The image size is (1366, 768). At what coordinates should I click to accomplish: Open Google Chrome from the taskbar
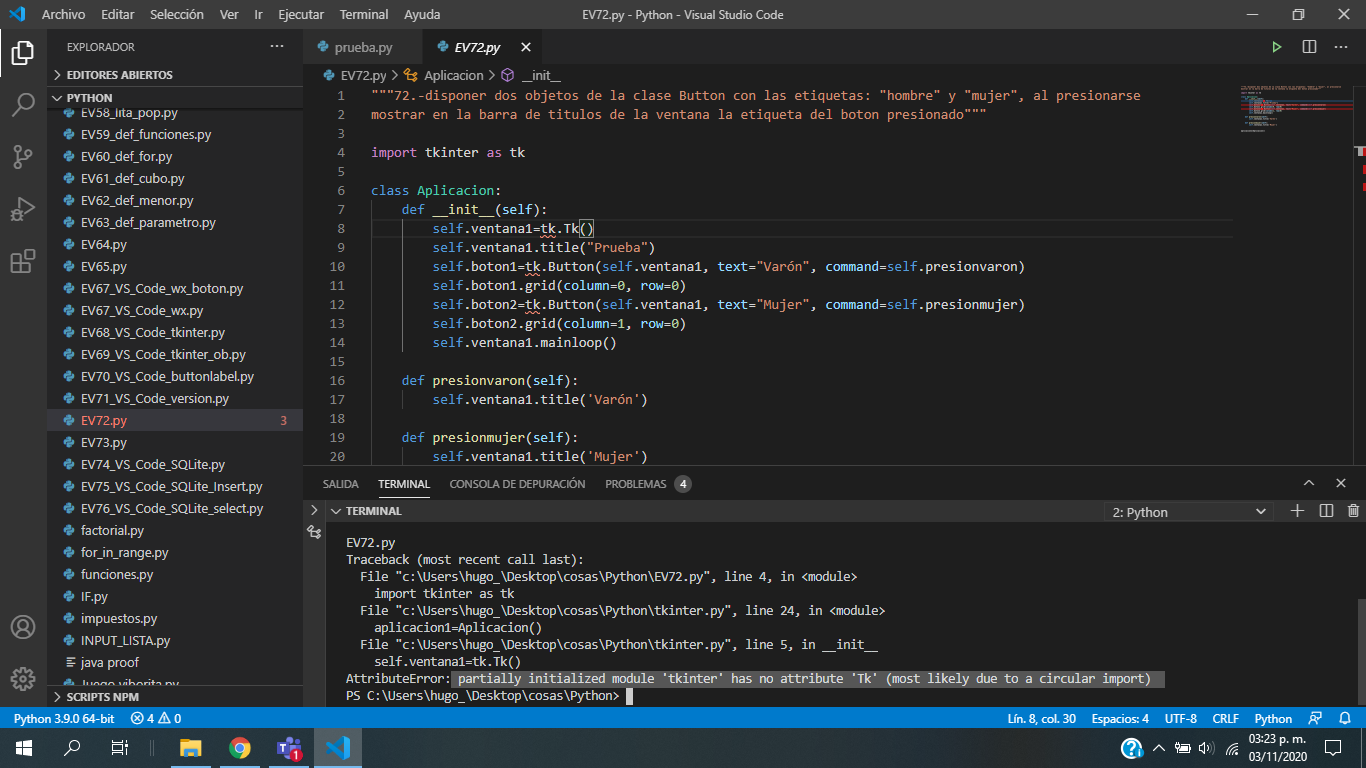pos(239,748)
